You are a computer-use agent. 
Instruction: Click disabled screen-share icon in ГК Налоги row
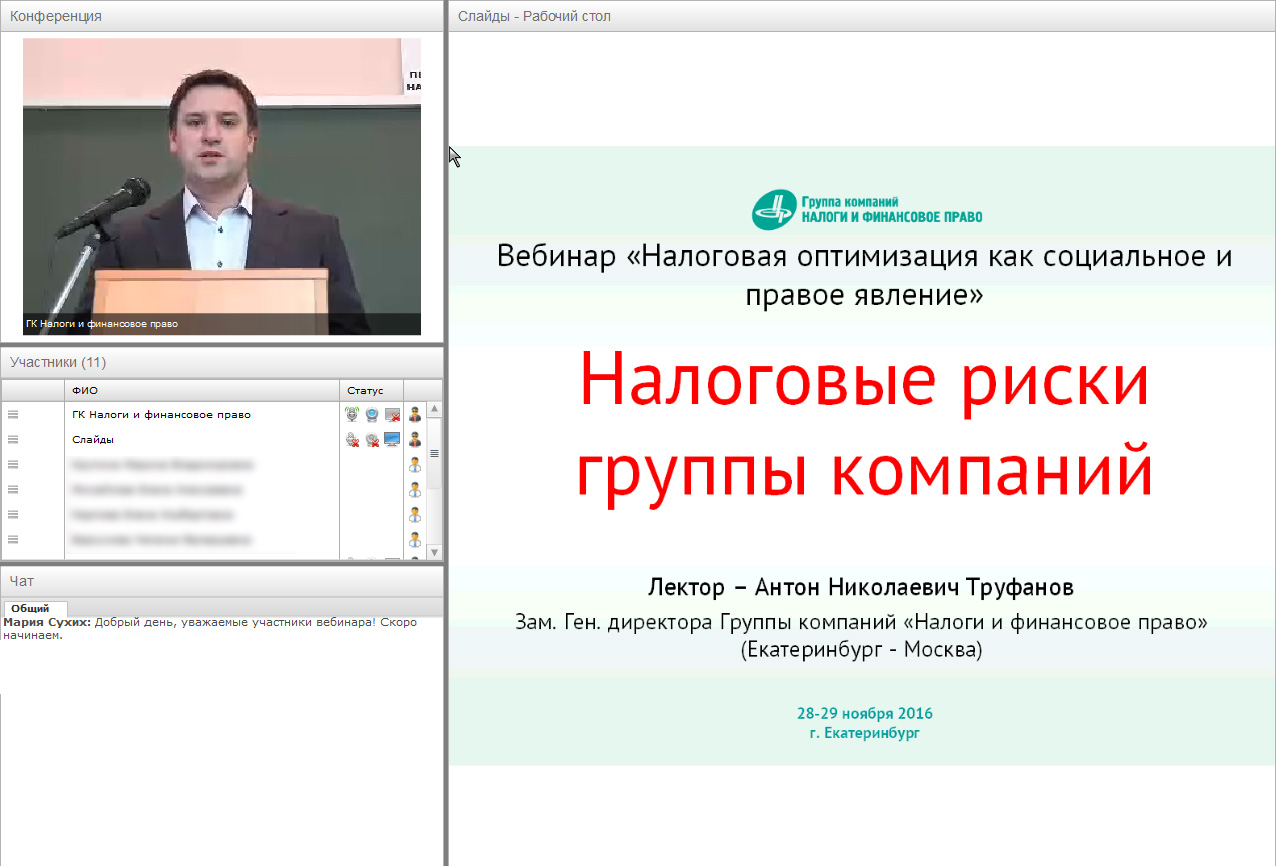(x=392, y=415)
